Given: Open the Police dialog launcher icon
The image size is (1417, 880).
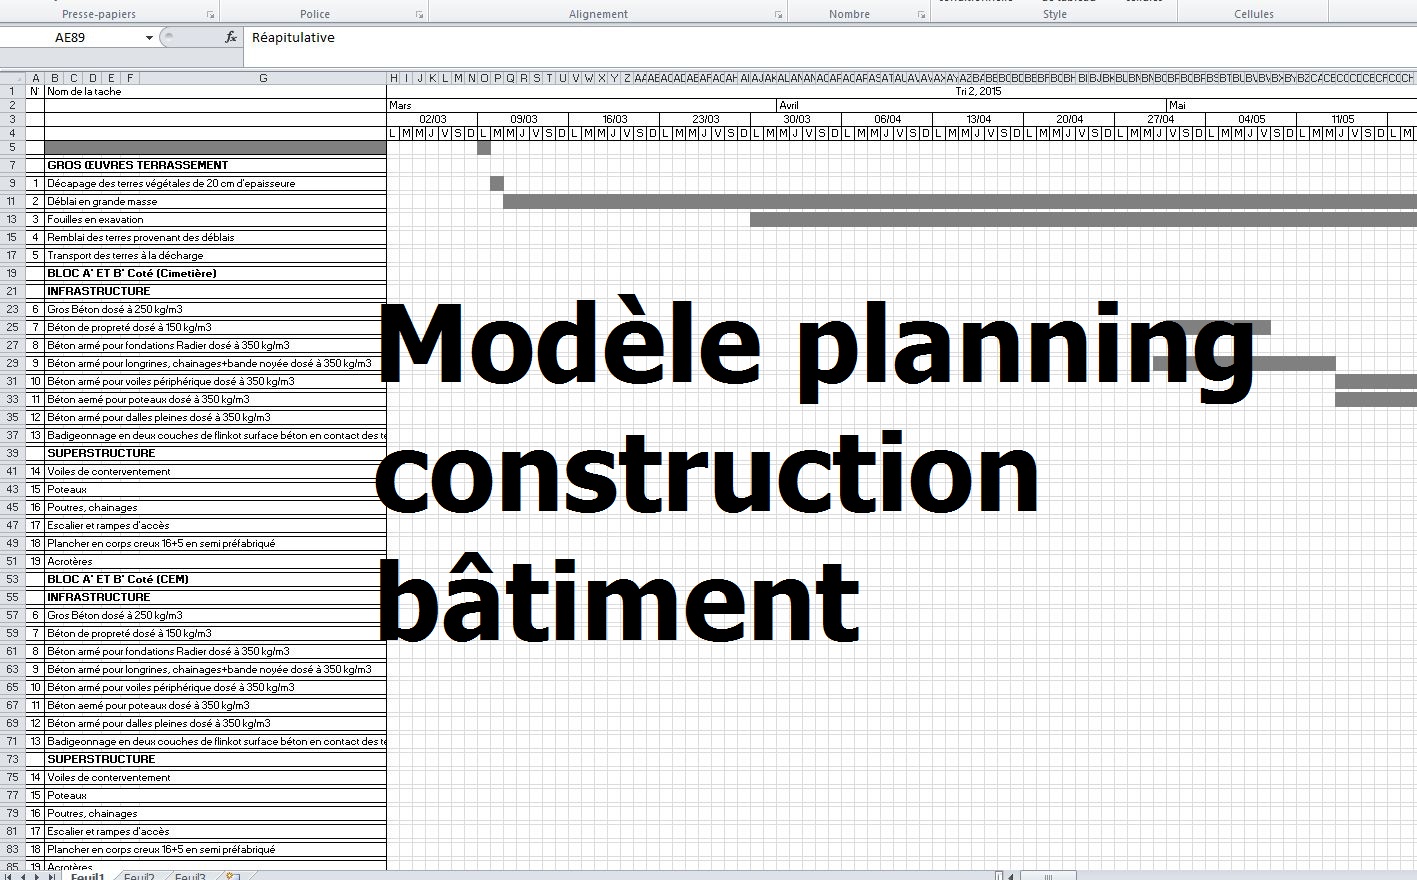Looking at the screenshot, I should tap(420, 13).
